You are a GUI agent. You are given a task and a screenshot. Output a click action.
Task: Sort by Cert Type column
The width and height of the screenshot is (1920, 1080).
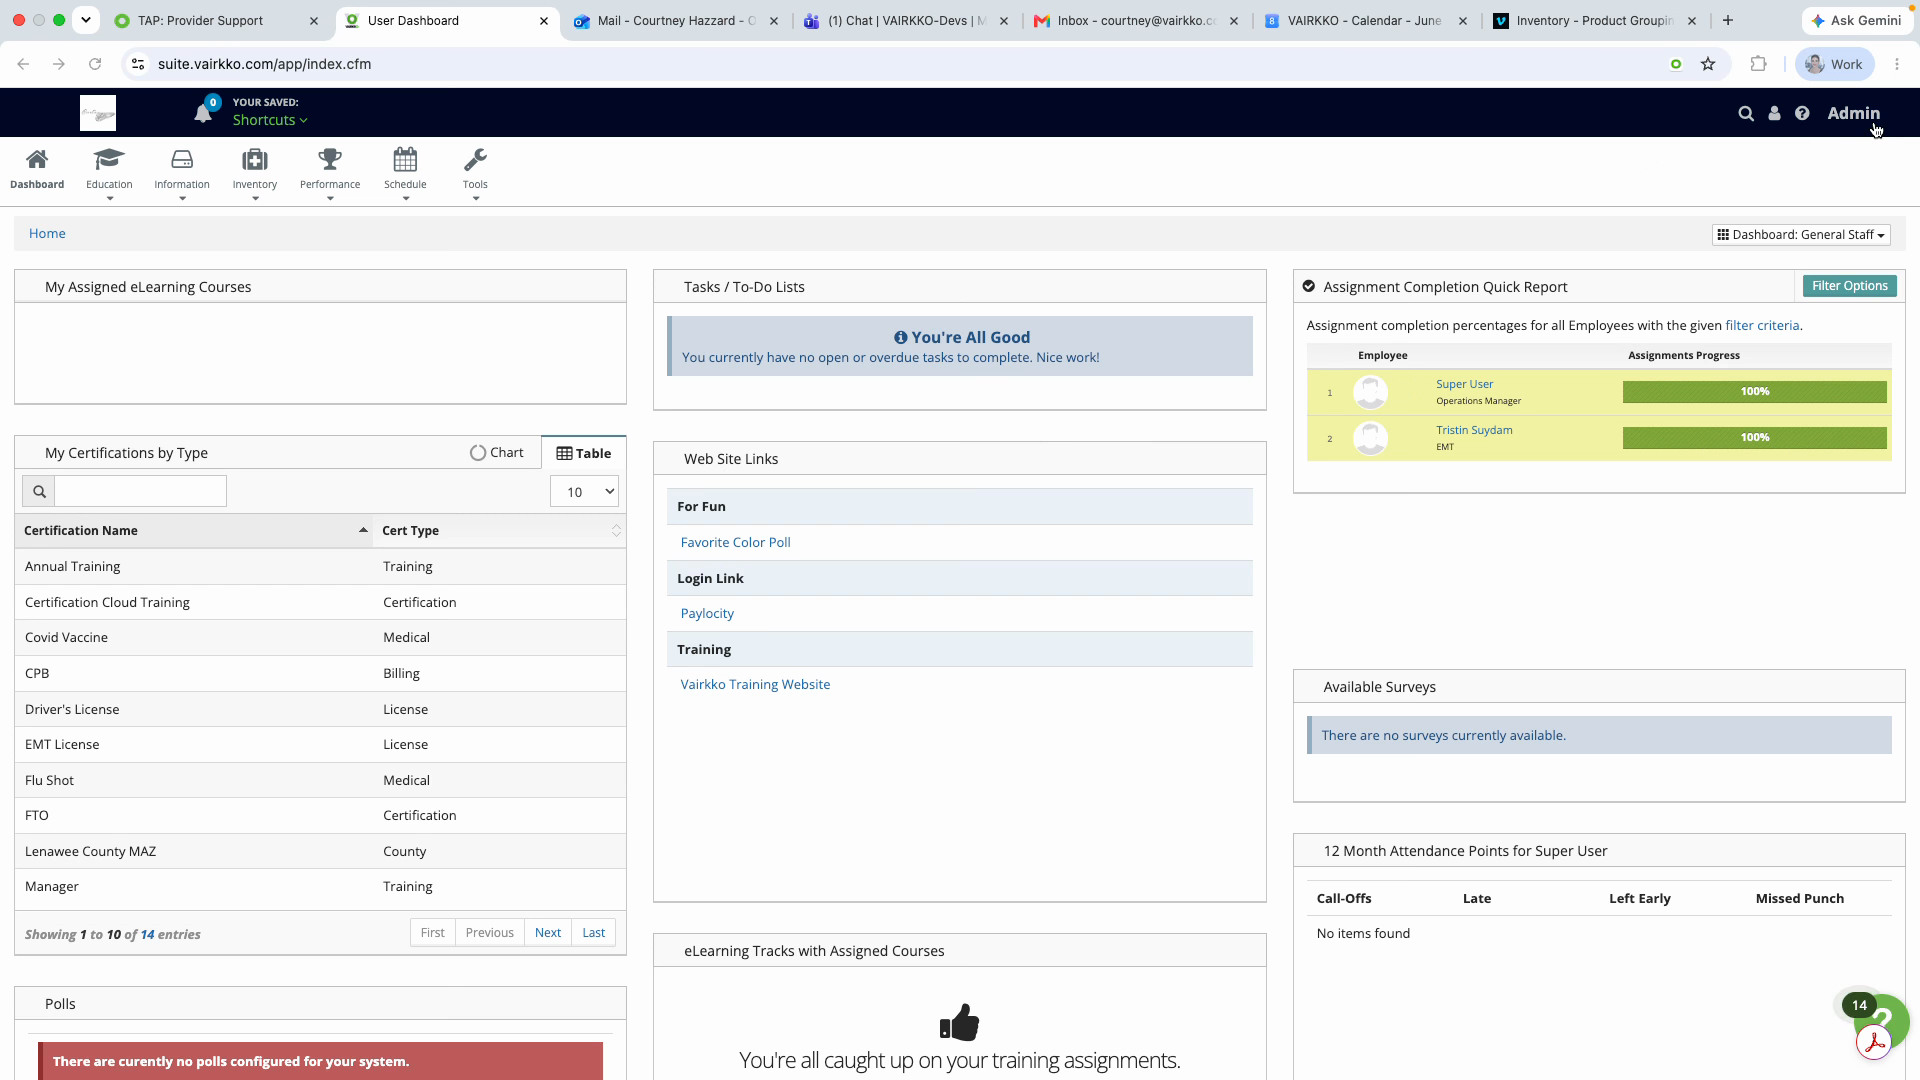(x=499, y=531)
